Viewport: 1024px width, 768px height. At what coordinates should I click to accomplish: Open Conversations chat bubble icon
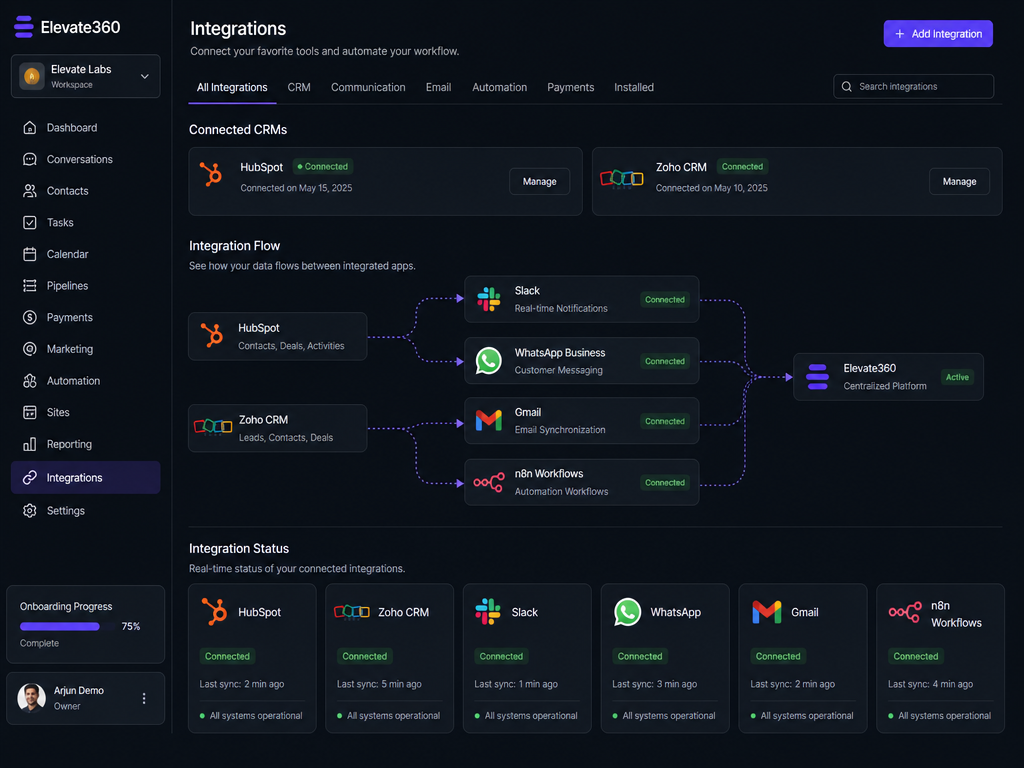29,159
